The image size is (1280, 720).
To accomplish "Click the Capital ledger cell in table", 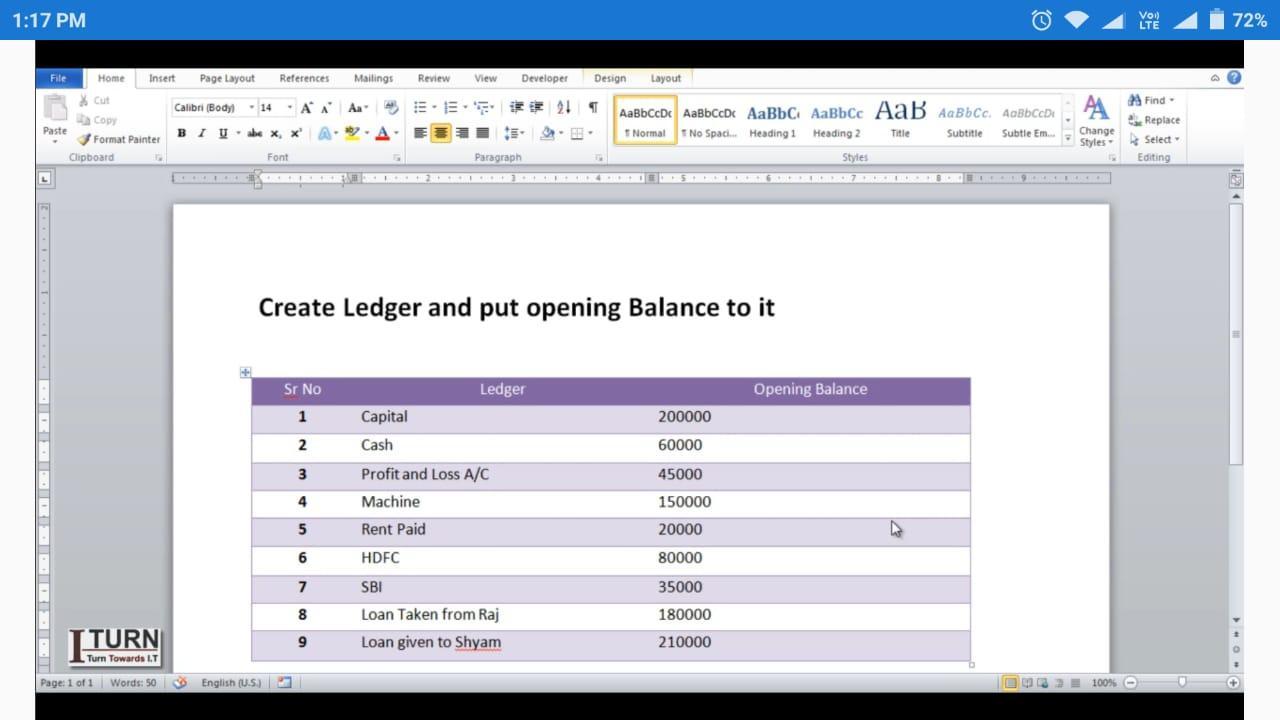I will 384,417.
